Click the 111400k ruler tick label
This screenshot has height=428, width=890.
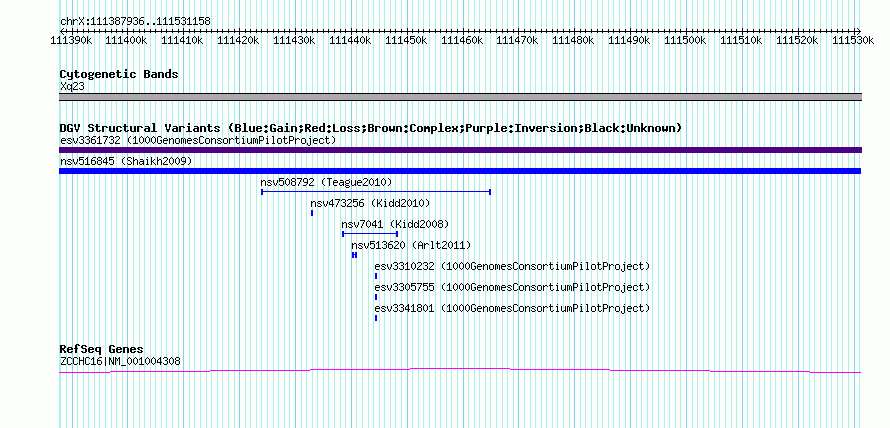127,40
